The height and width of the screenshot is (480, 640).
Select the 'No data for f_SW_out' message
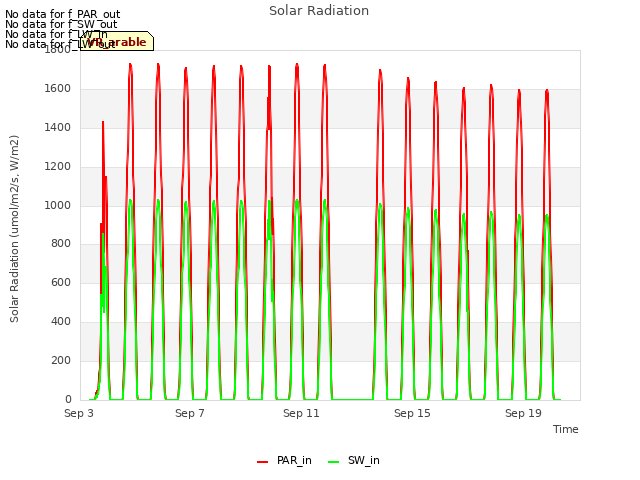click(61, 24)
